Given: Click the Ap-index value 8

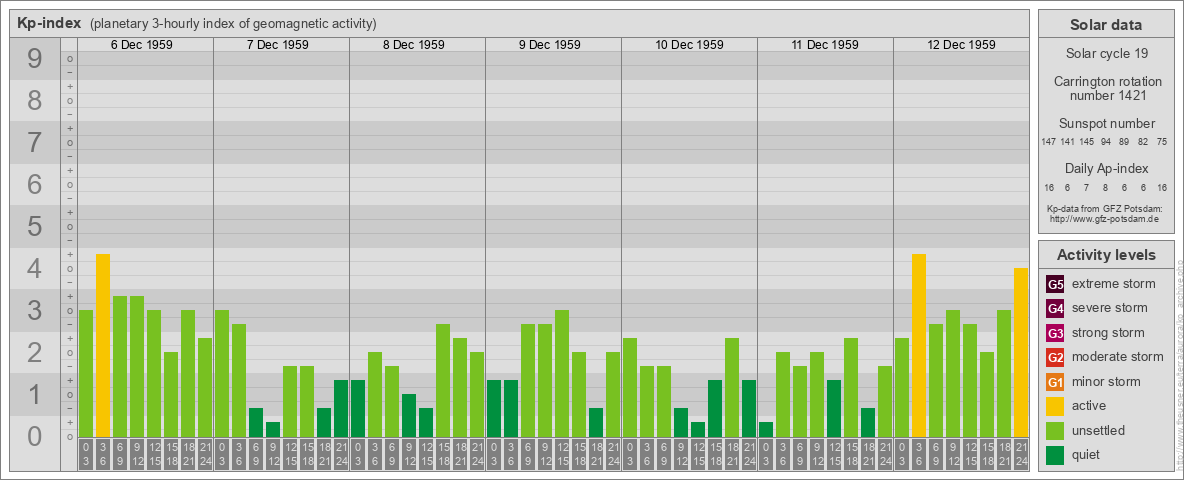Looking at the screenshot, I should coord(1105,187).
